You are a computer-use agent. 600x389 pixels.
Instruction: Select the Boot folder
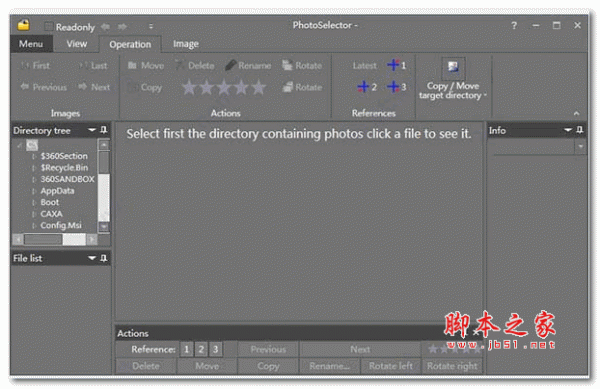(50, 202)
